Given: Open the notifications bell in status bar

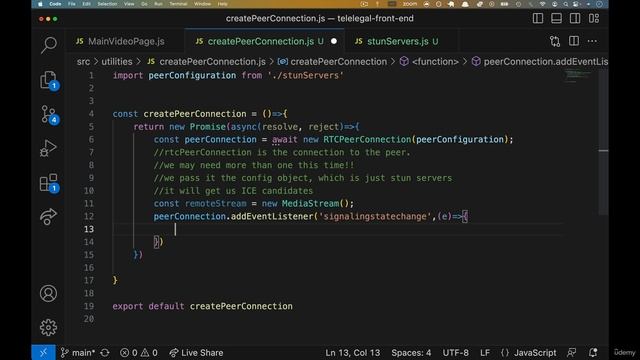Looking at the screenshot, I should [x=593, y=353].
